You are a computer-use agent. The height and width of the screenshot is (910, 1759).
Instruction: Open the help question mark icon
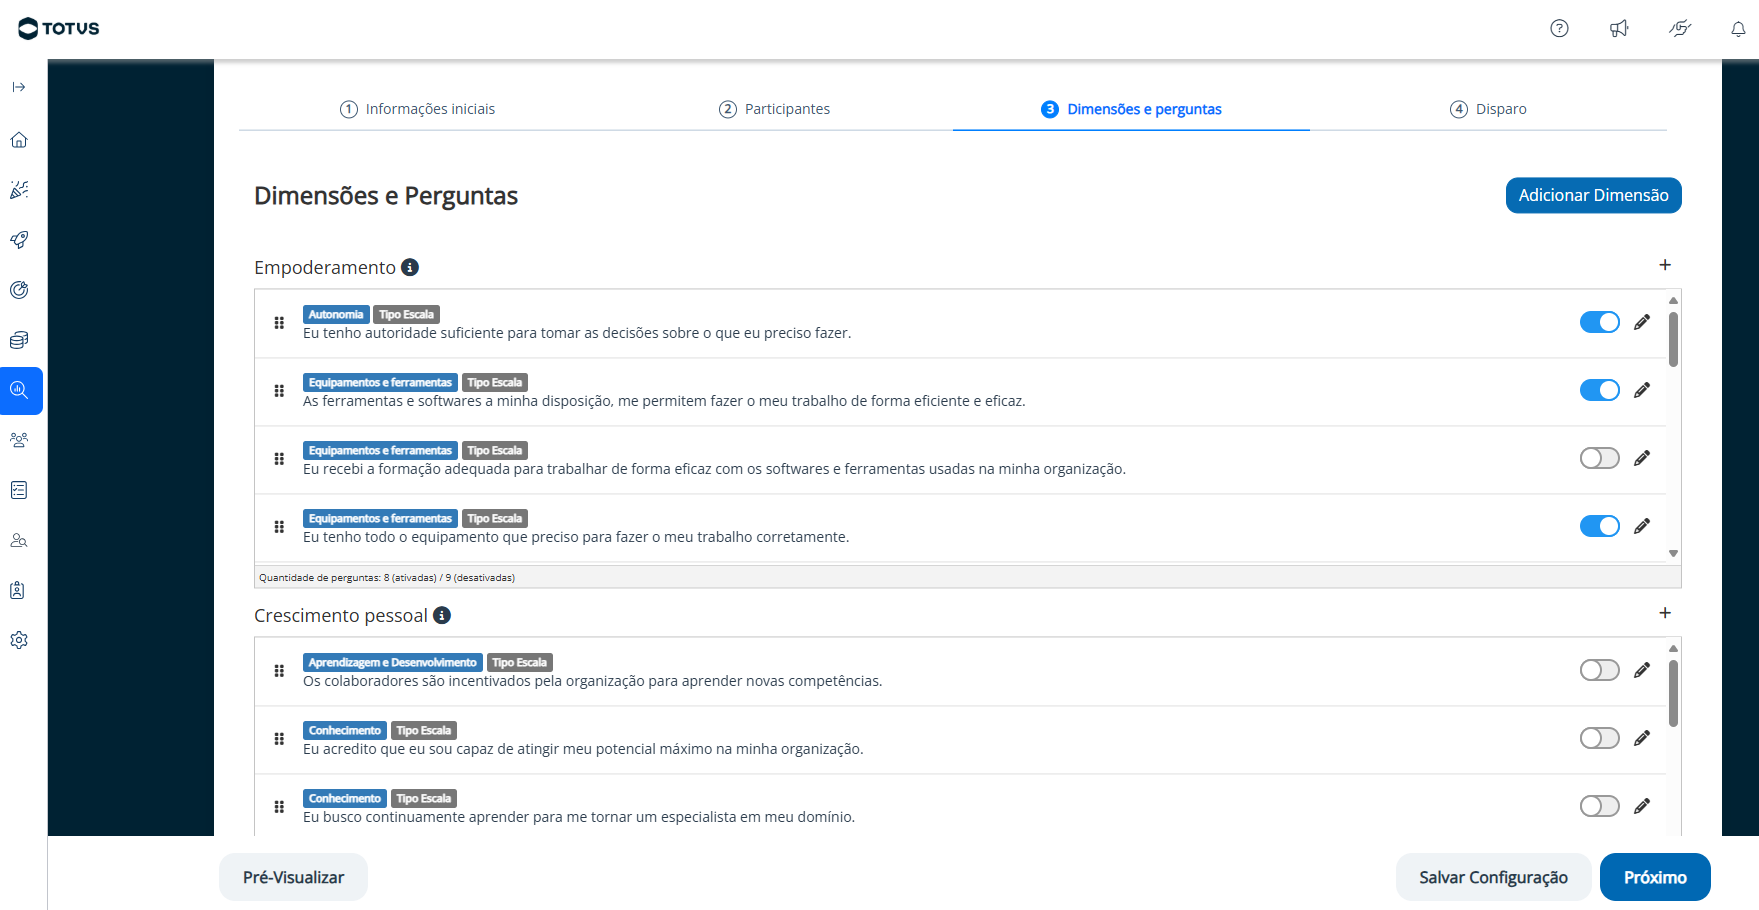click(1559, 28)
